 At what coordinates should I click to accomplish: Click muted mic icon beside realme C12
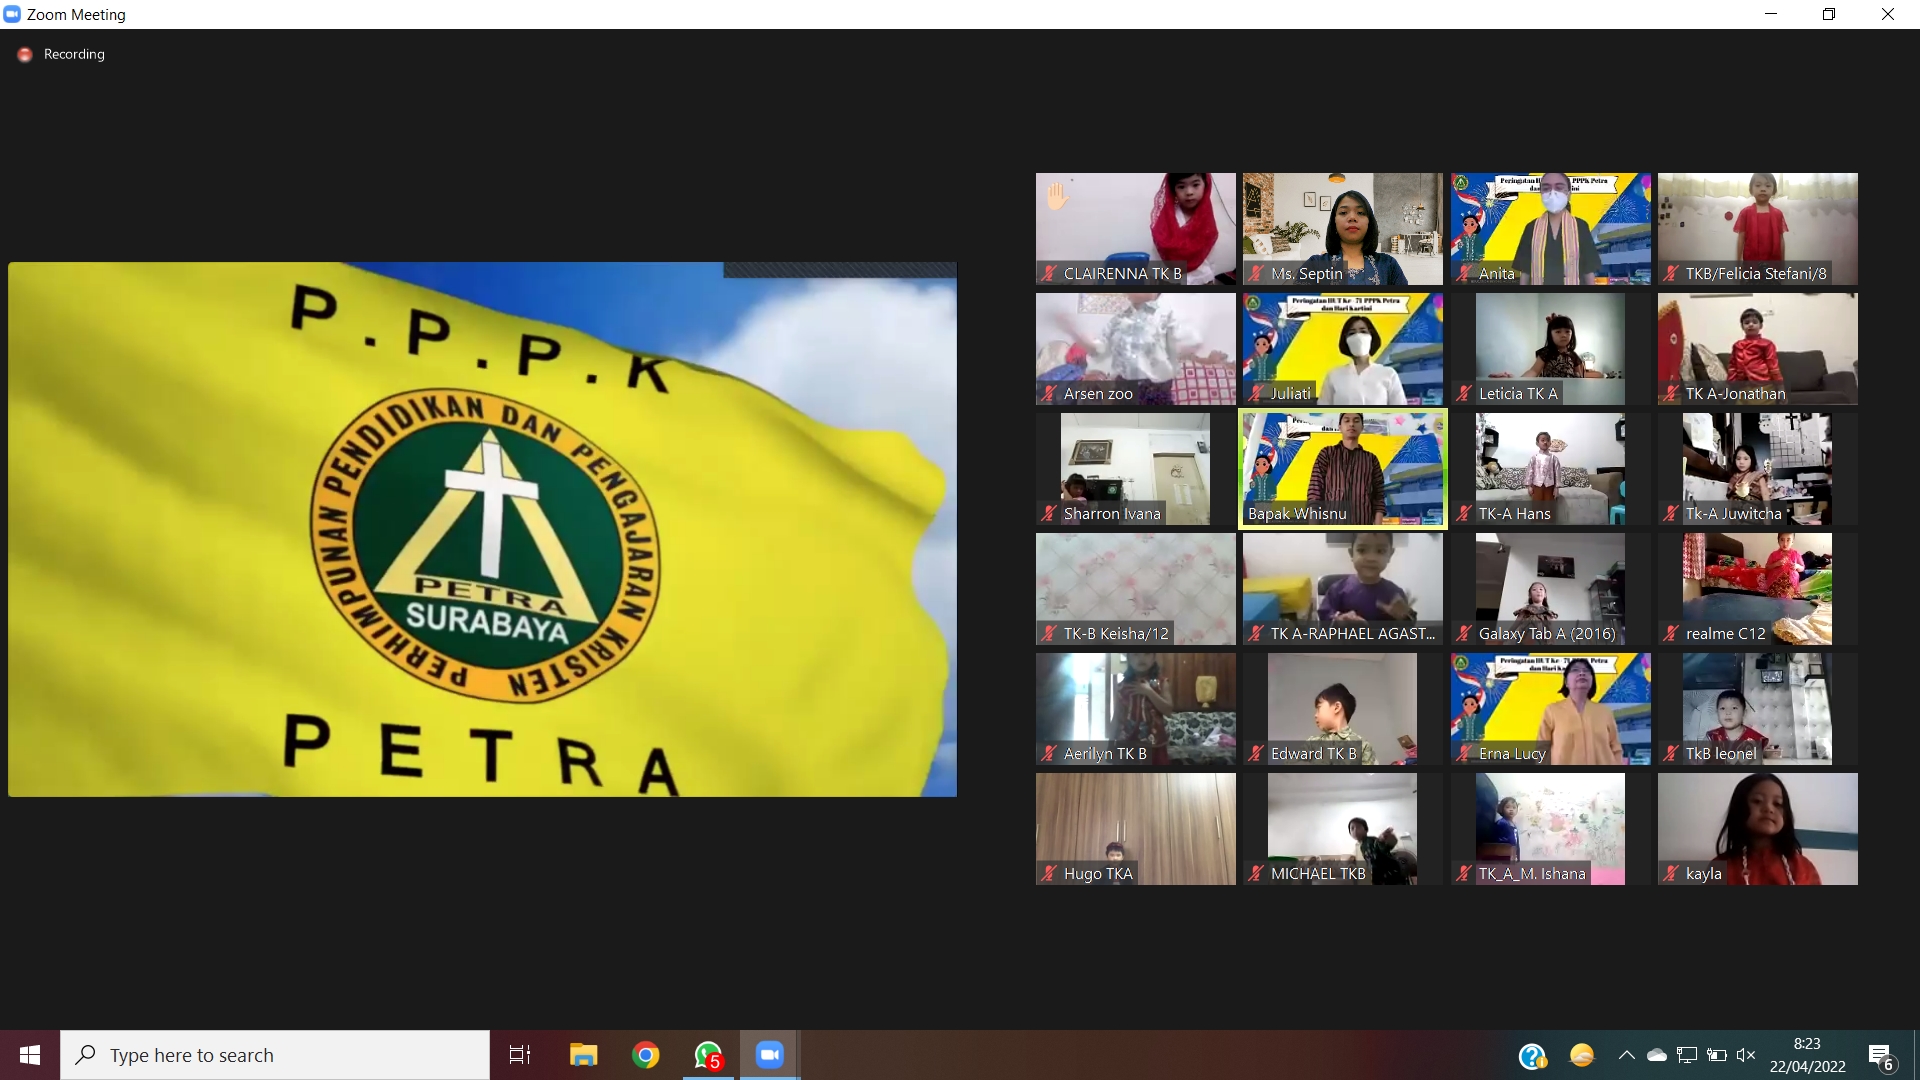(x=1671, y=633)
